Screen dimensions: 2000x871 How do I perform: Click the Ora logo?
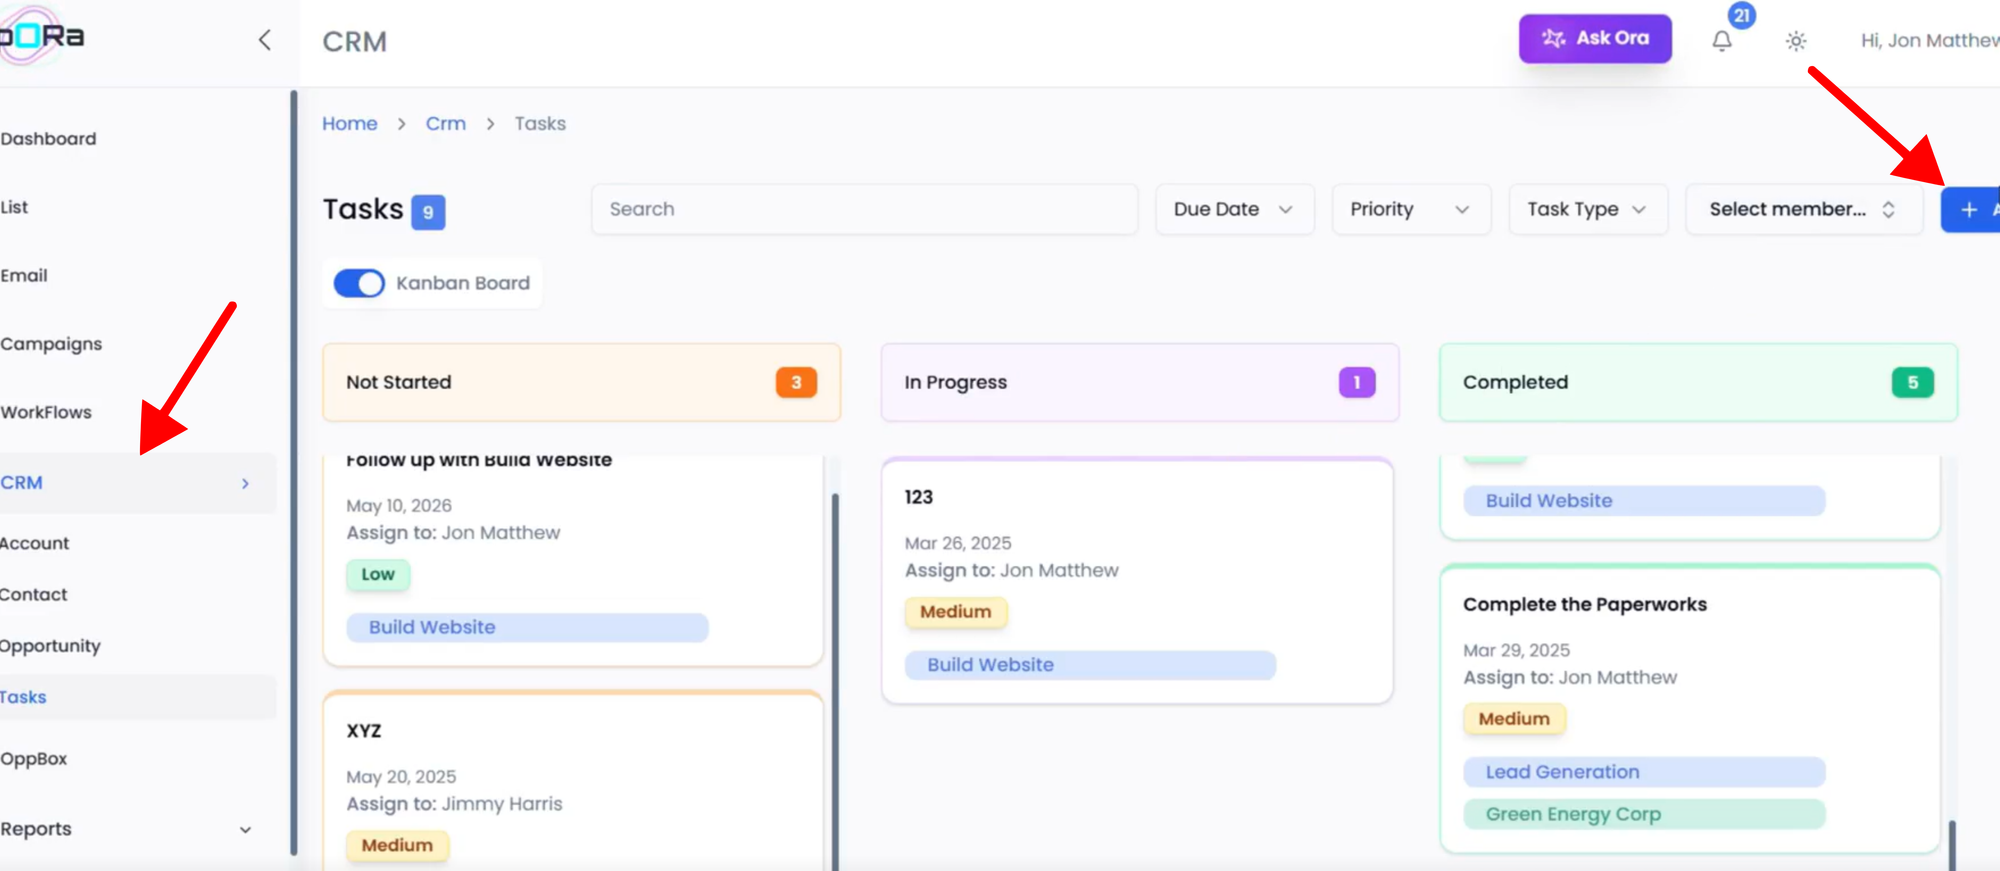(40, 36)
